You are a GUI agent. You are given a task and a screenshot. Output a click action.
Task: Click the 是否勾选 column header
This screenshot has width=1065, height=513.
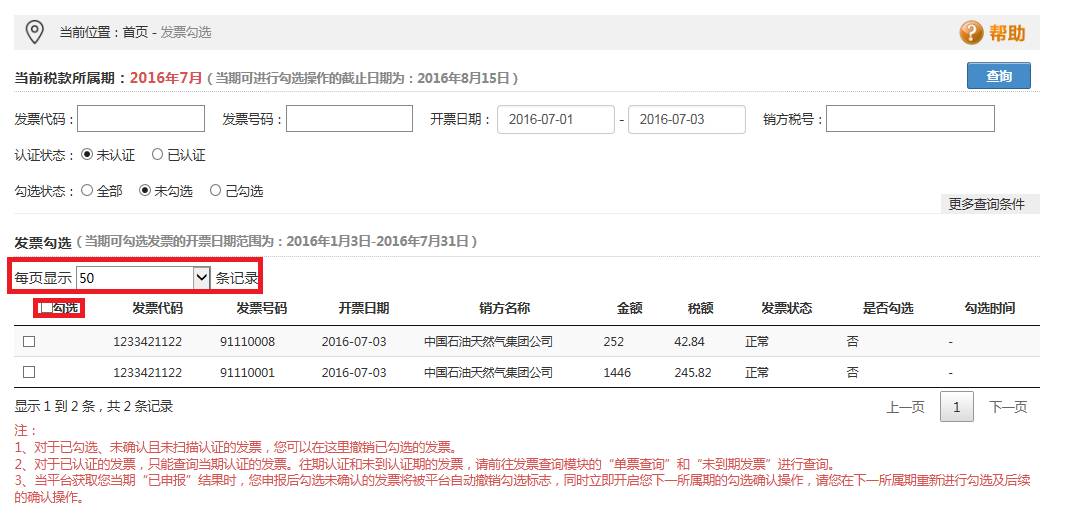pos(888,308)
